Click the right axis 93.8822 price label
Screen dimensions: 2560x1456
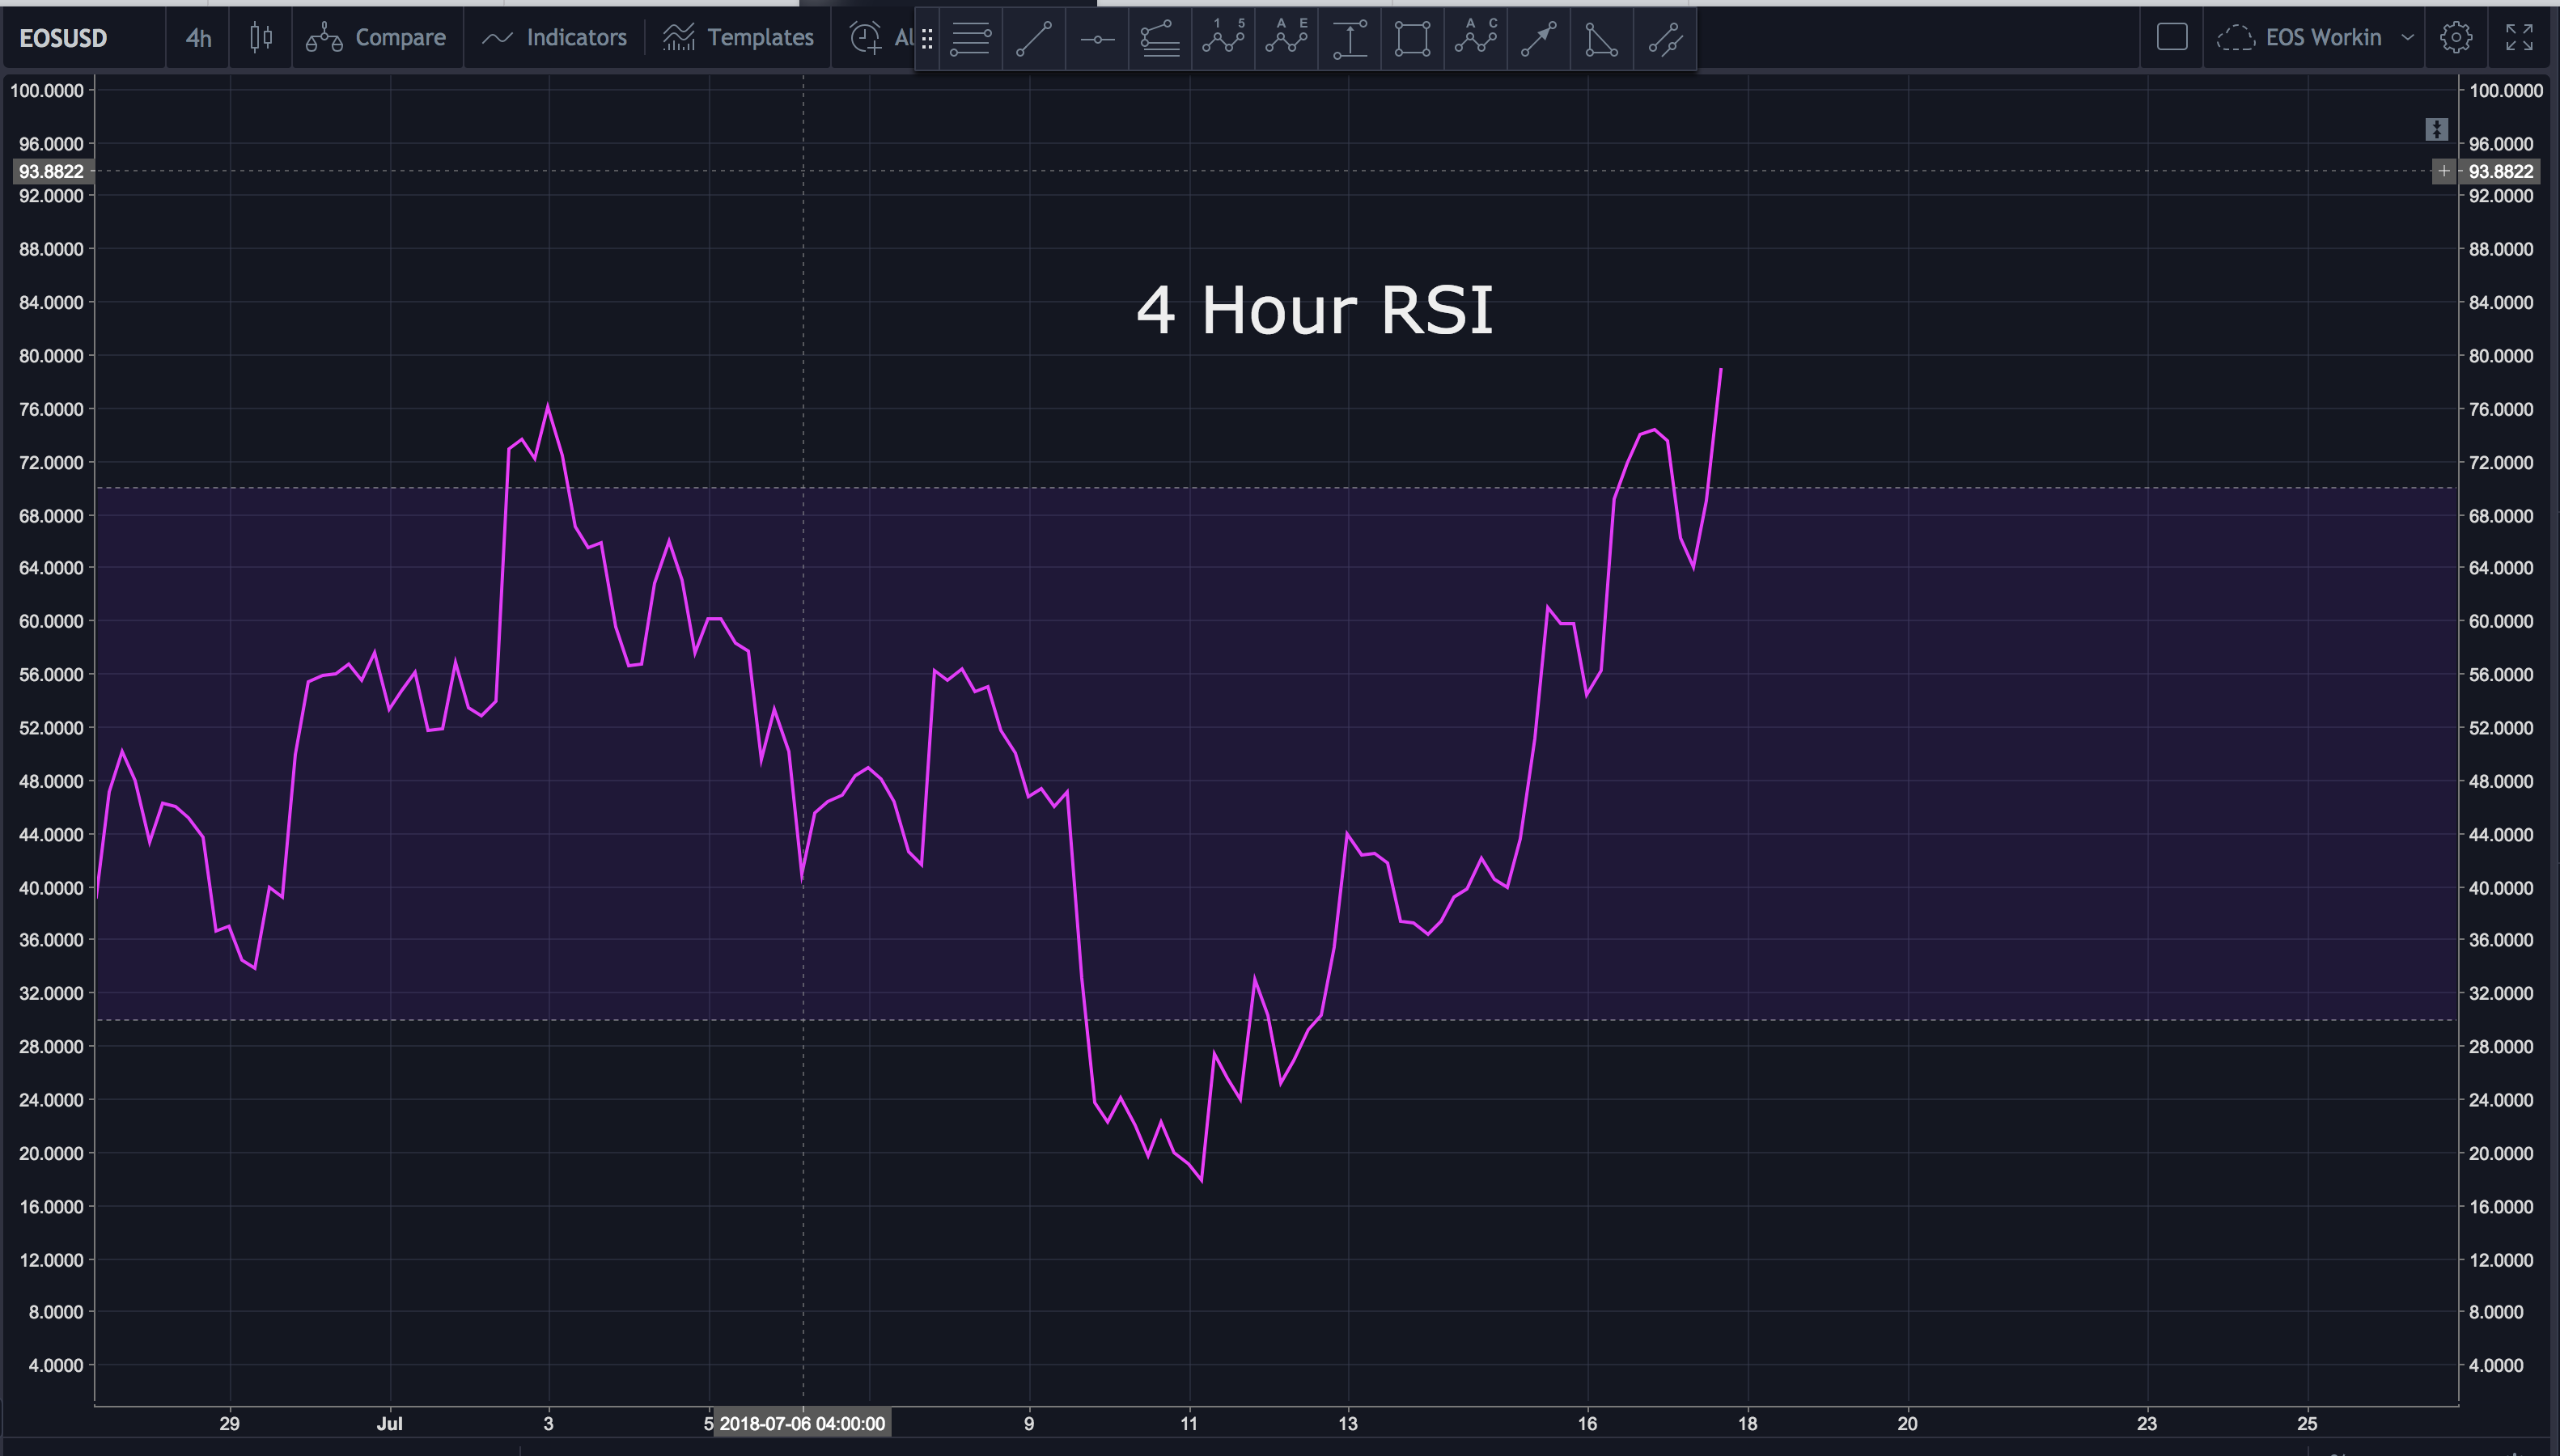pyautogui.click(x=2500, y=171)
